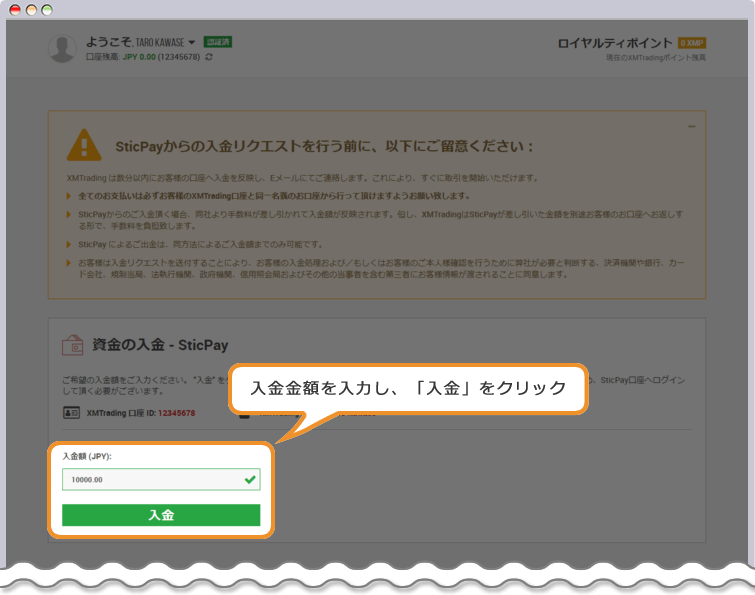Click the JPY 0.00 balance text
755x595 pixels.
(x=139, y=57)
